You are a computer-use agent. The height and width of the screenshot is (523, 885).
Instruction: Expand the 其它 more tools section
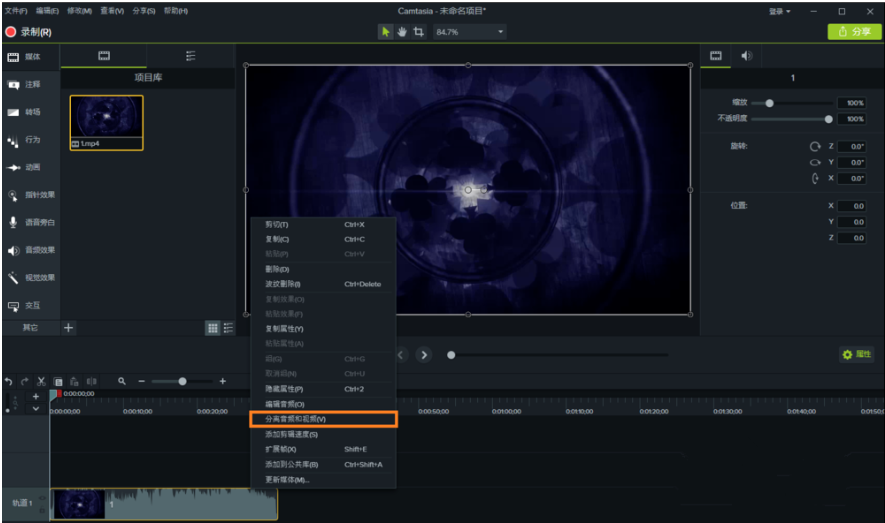tap(30, 328)
